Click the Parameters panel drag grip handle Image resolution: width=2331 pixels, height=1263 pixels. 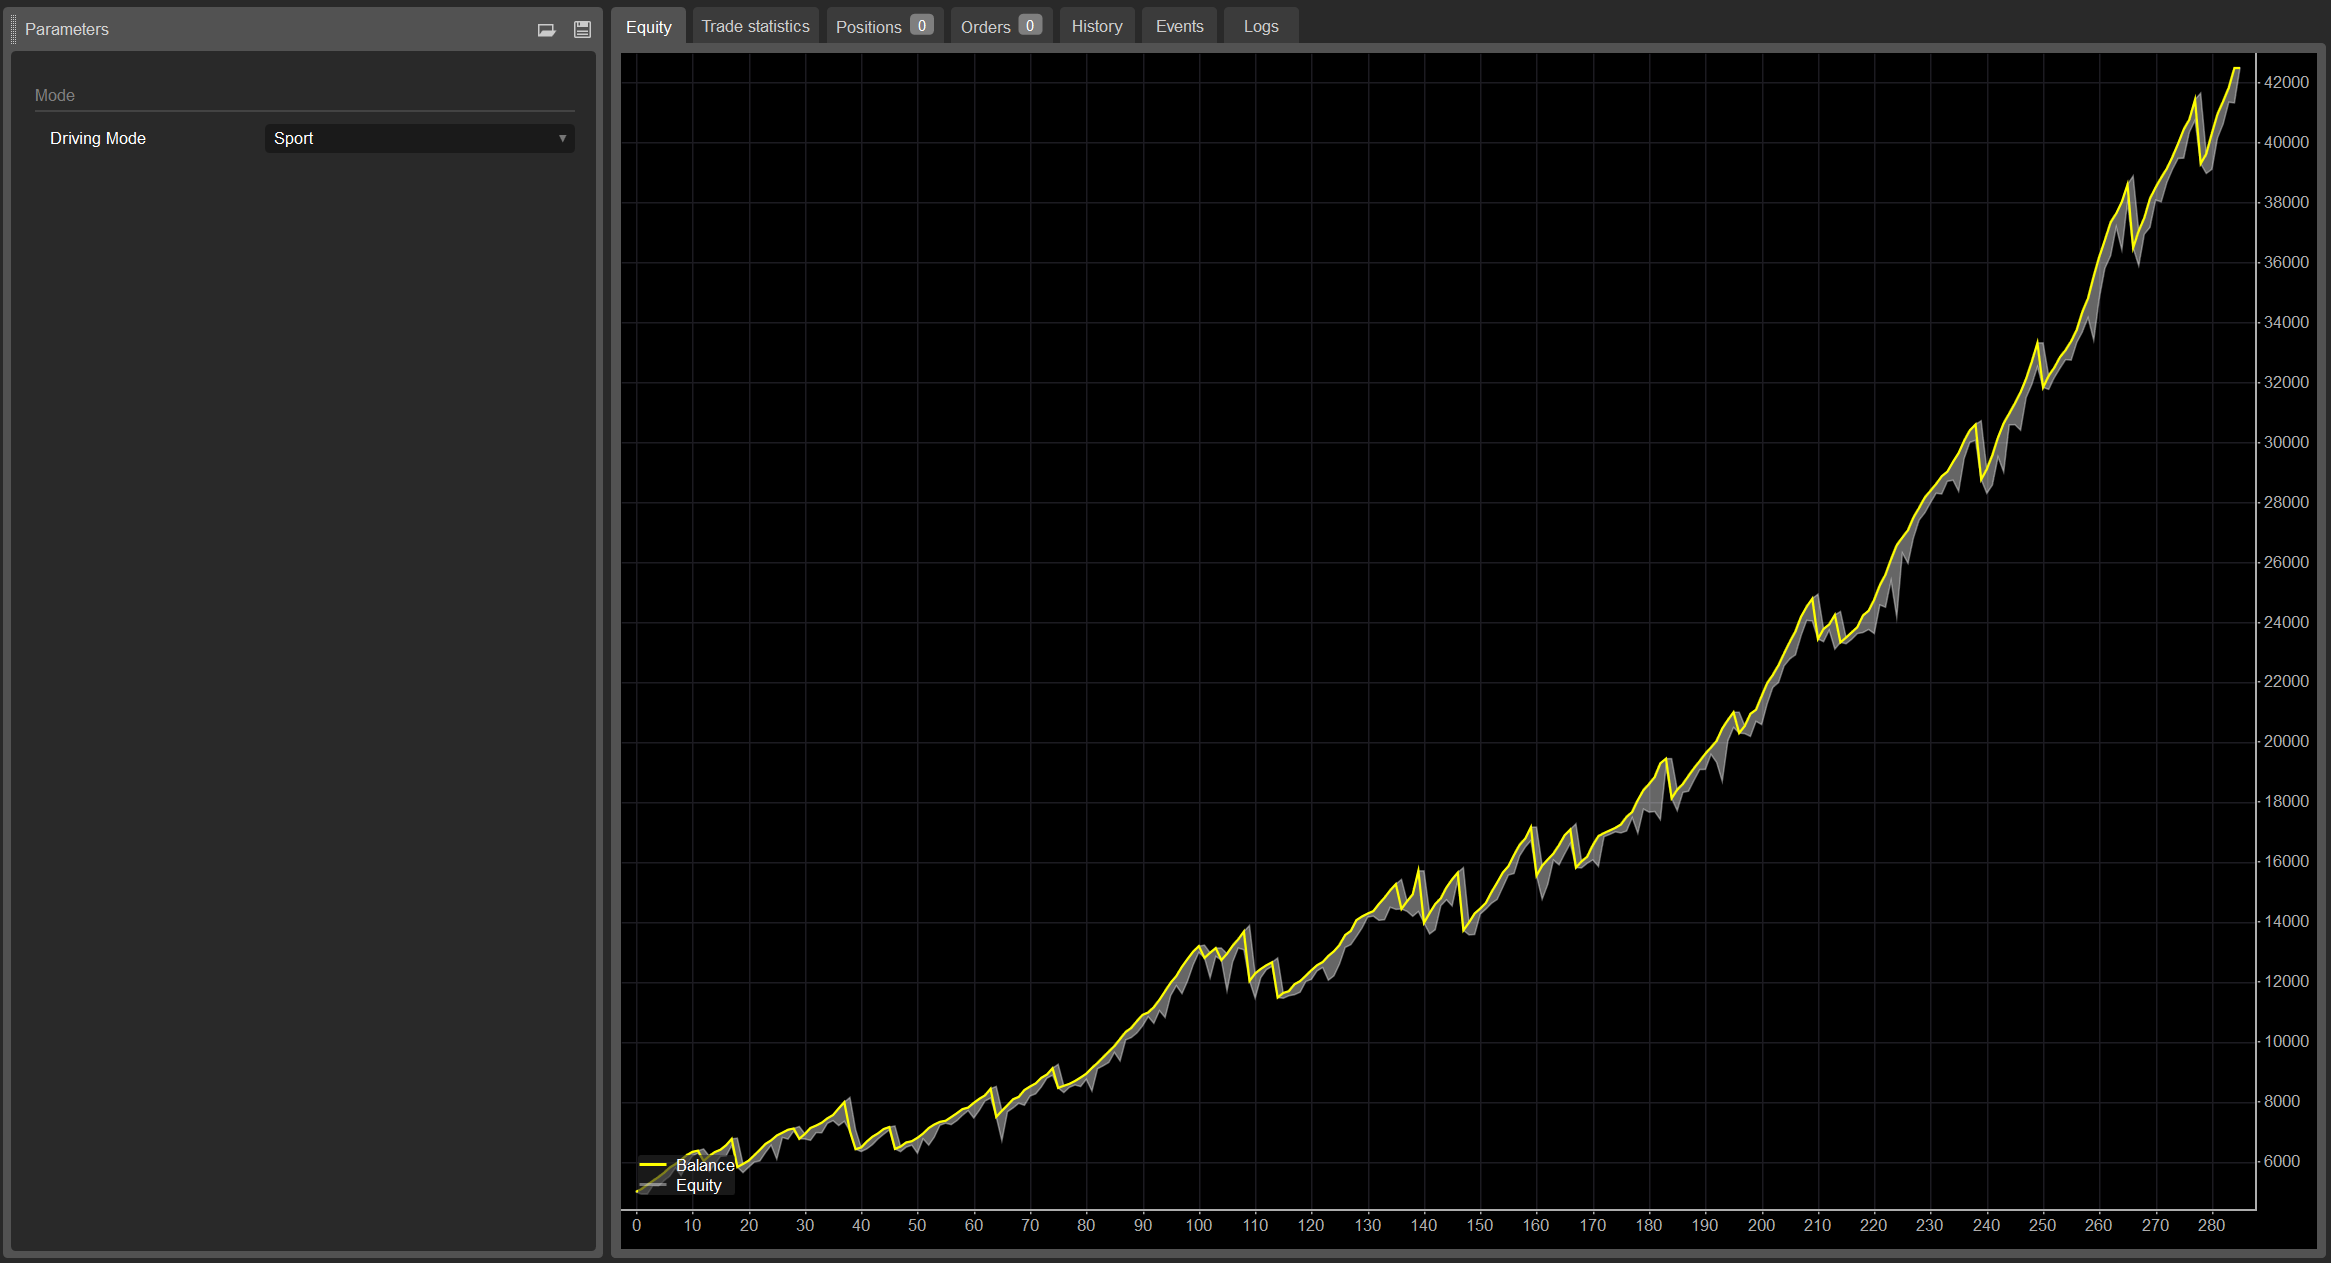coord(13,29)
